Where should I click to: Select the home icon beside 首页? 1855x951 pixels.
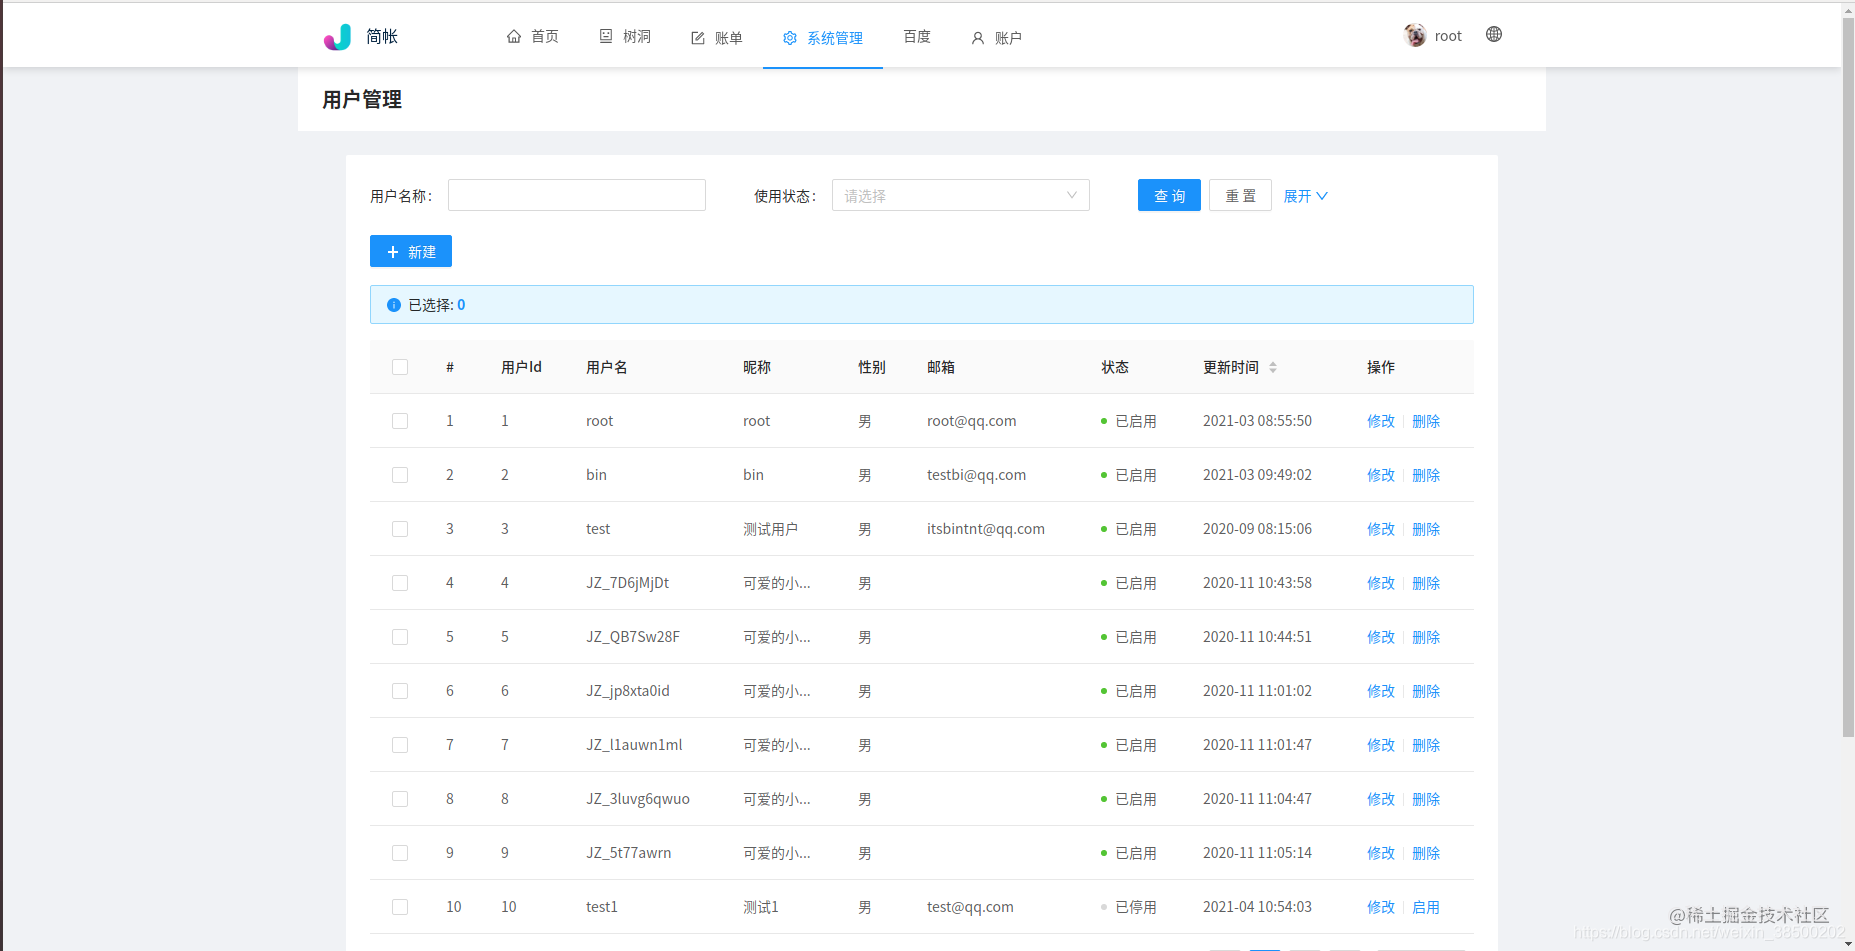[x=514, y=36]
